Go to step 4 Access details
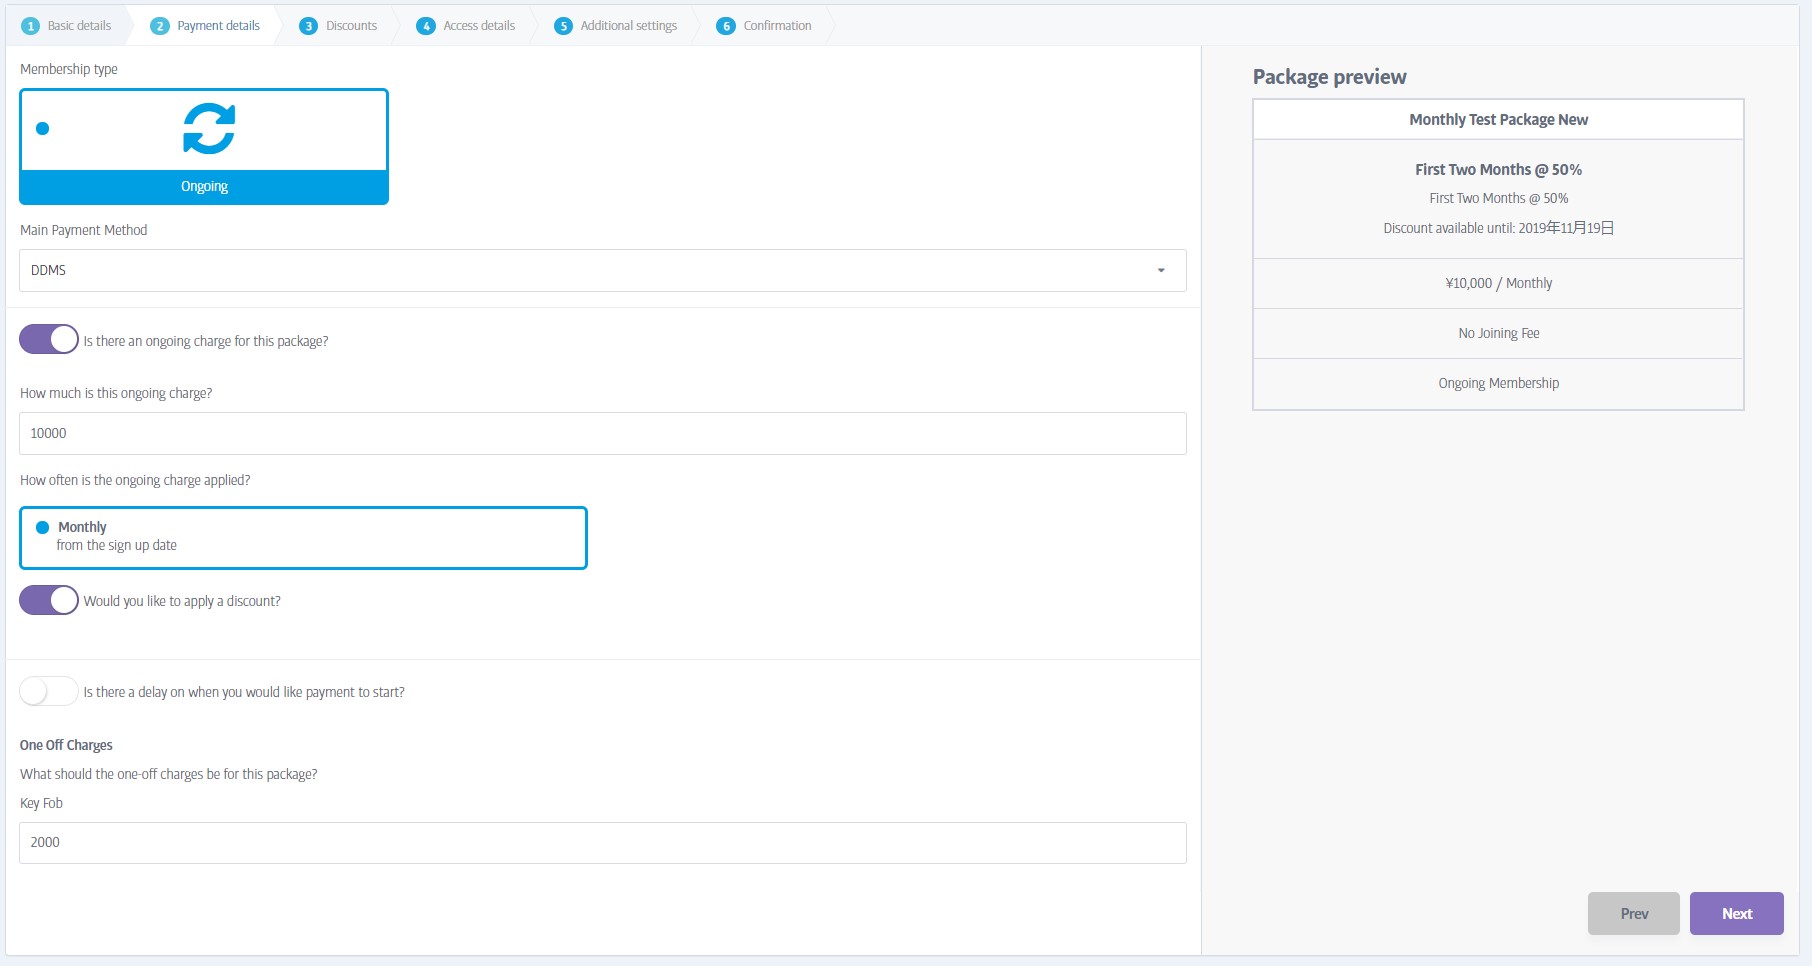Viewport: 1812px width, 966px height. (x=466, y=26)
